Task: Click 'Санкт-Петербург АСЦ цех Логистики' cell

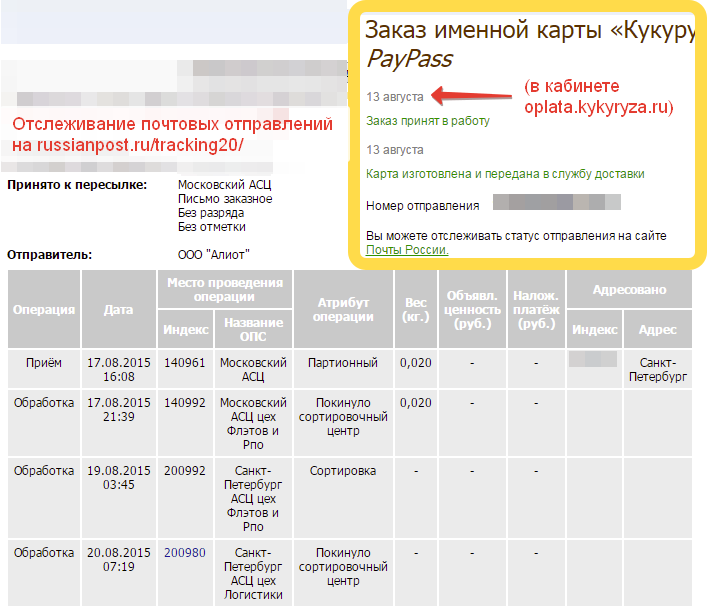Action: coord(253,573)
